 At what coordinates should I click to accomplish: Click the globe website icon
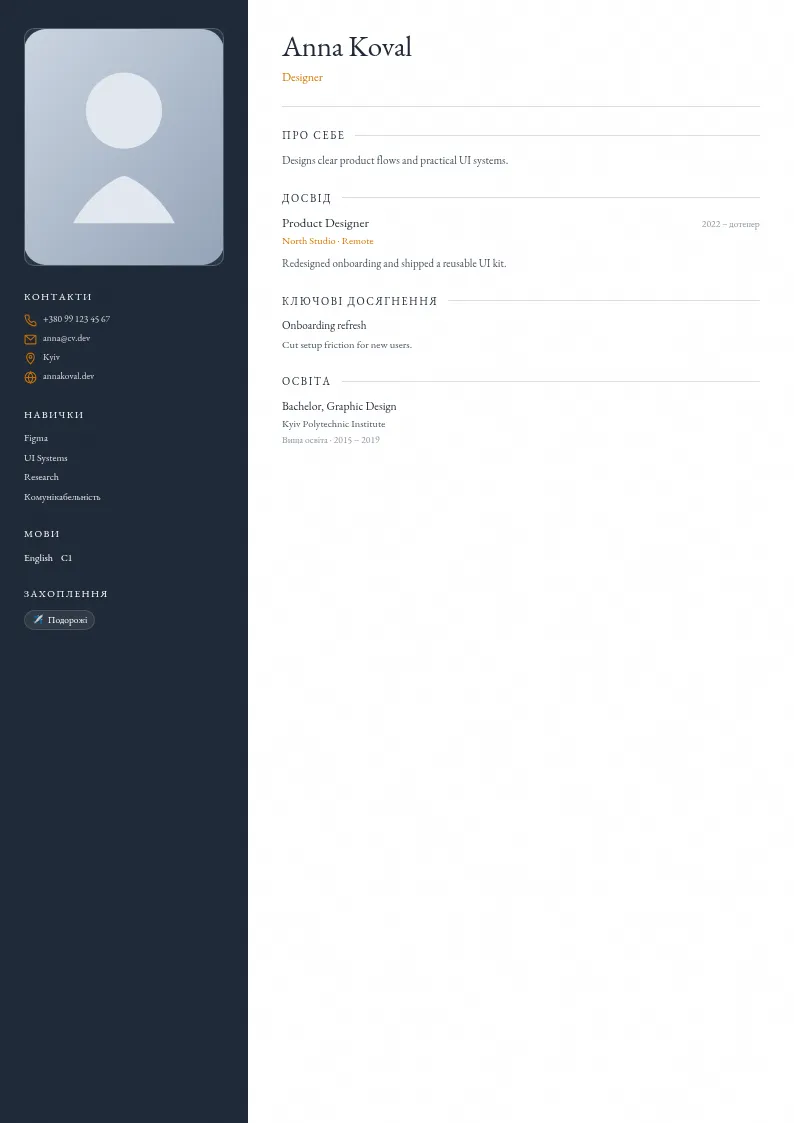30,377
